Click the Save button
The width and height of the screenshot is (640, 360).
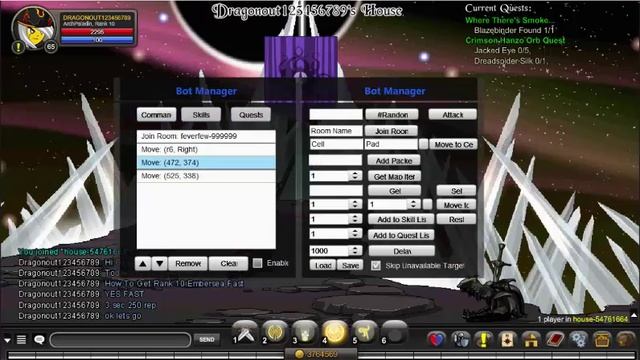coord(350,265)
